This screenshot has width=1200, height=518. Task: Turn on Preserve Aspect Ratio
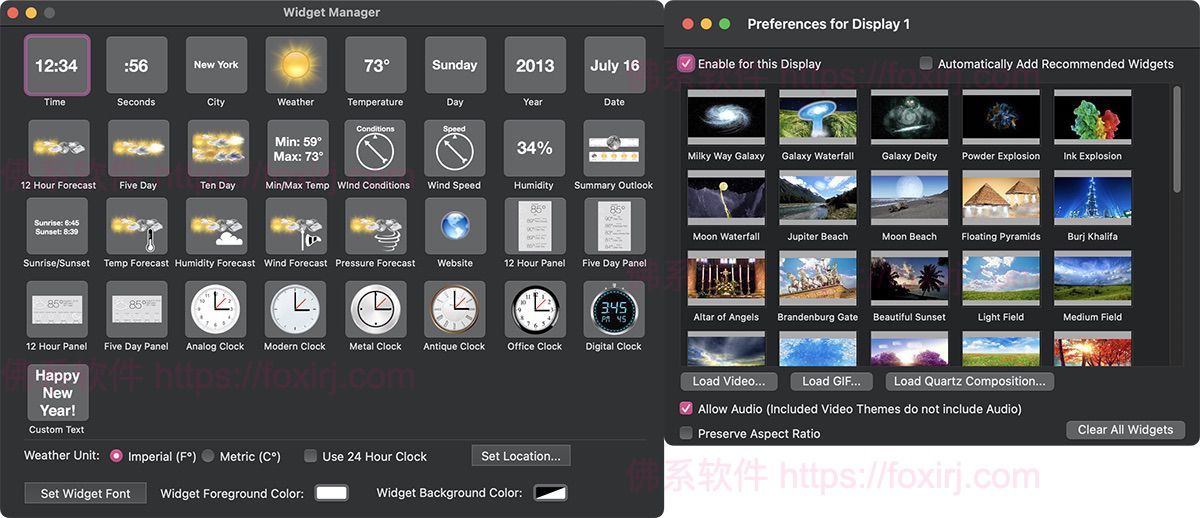coord(686,433)
